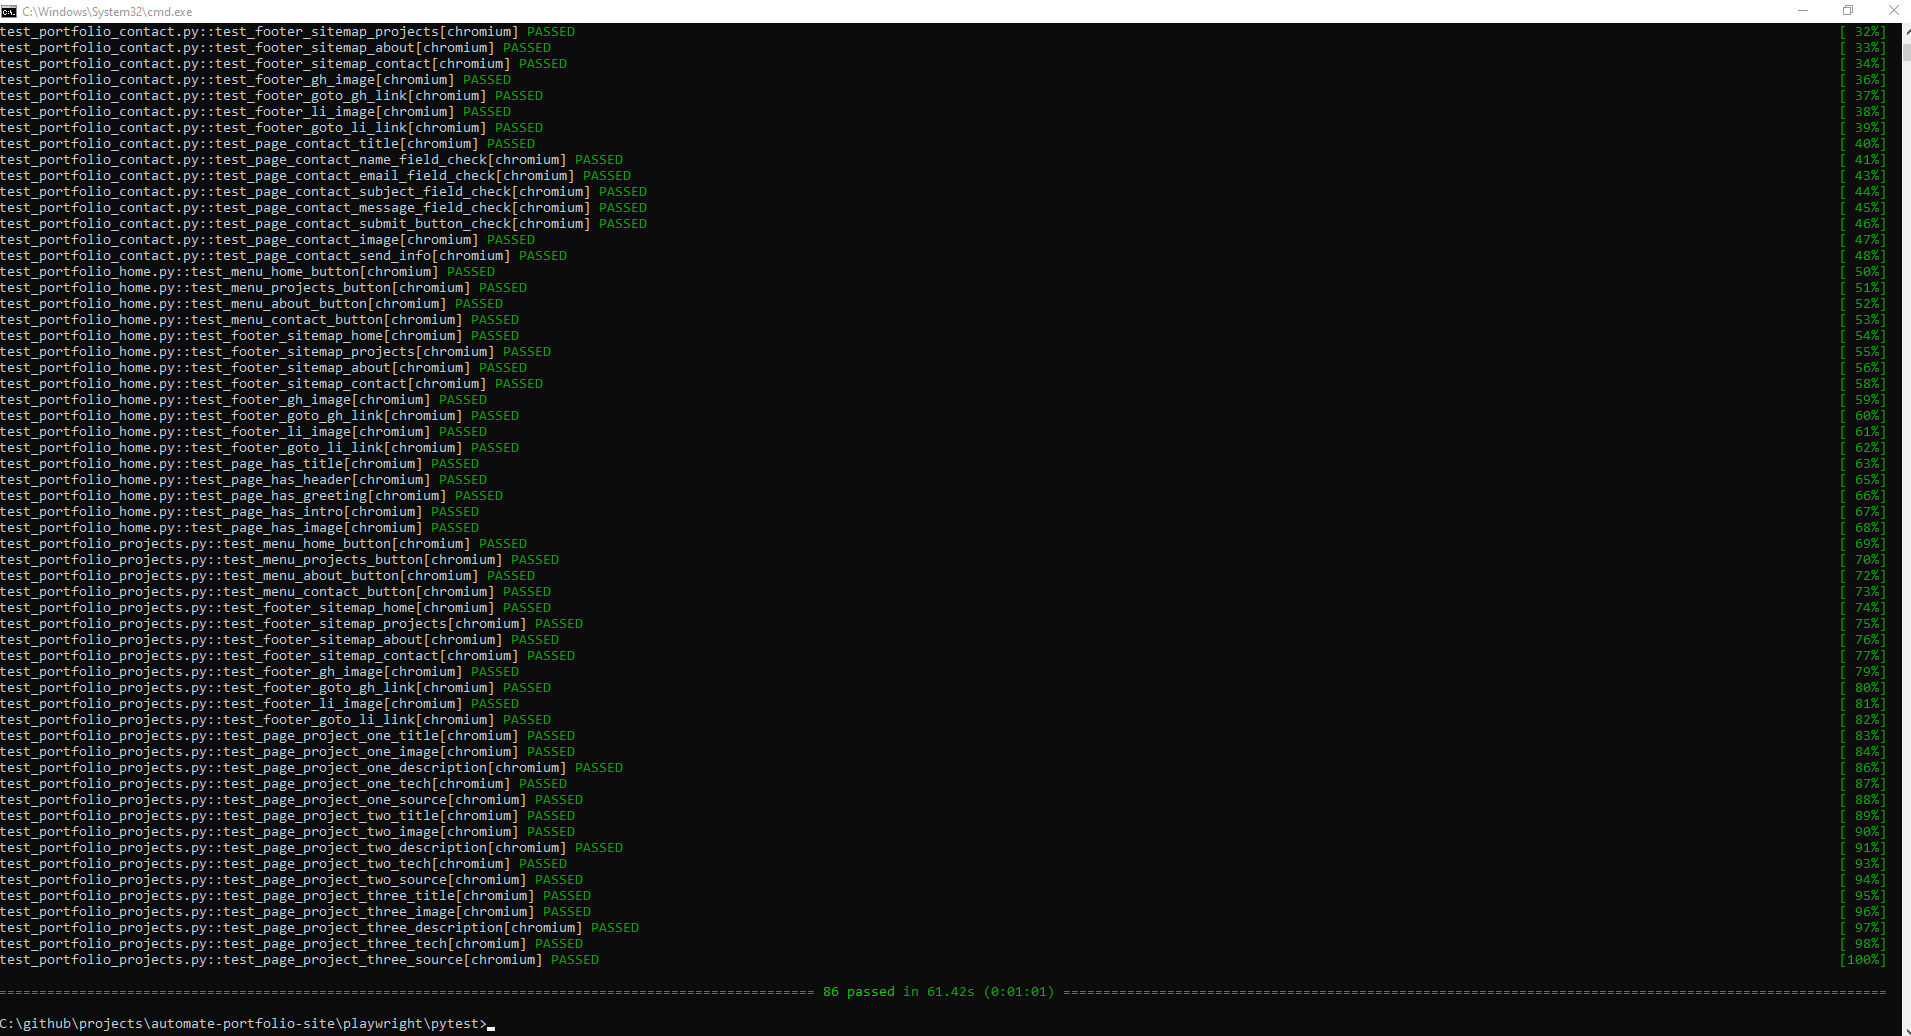1911x1036 pixels.
Task: Click the test_page_has_title line
Action: 239,464
